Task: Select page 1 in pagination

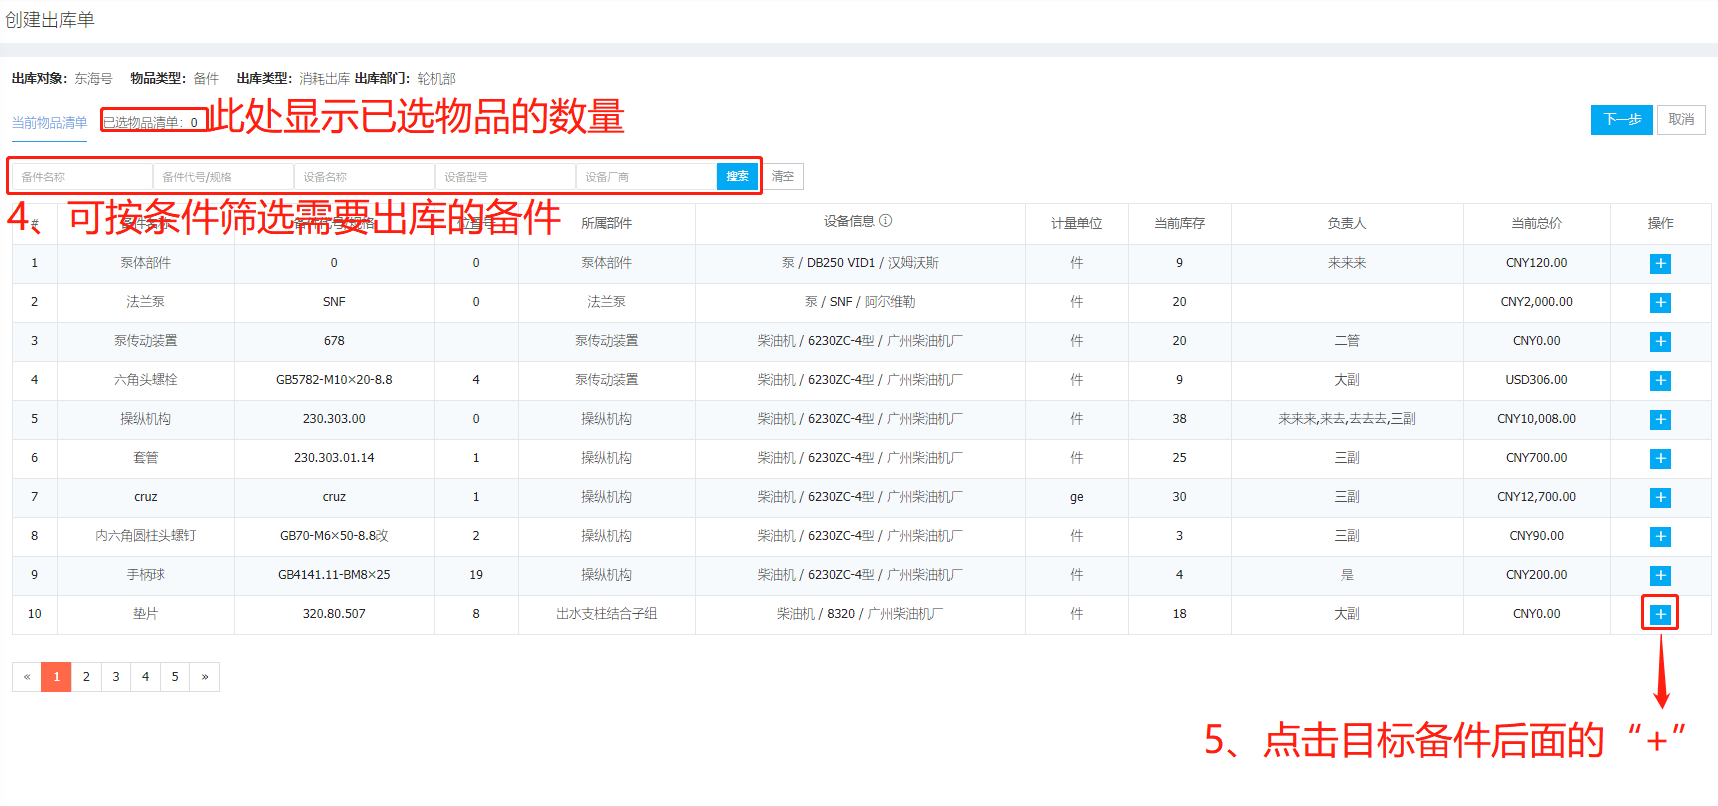Action: pyautogui.click(x=57, y=677)
